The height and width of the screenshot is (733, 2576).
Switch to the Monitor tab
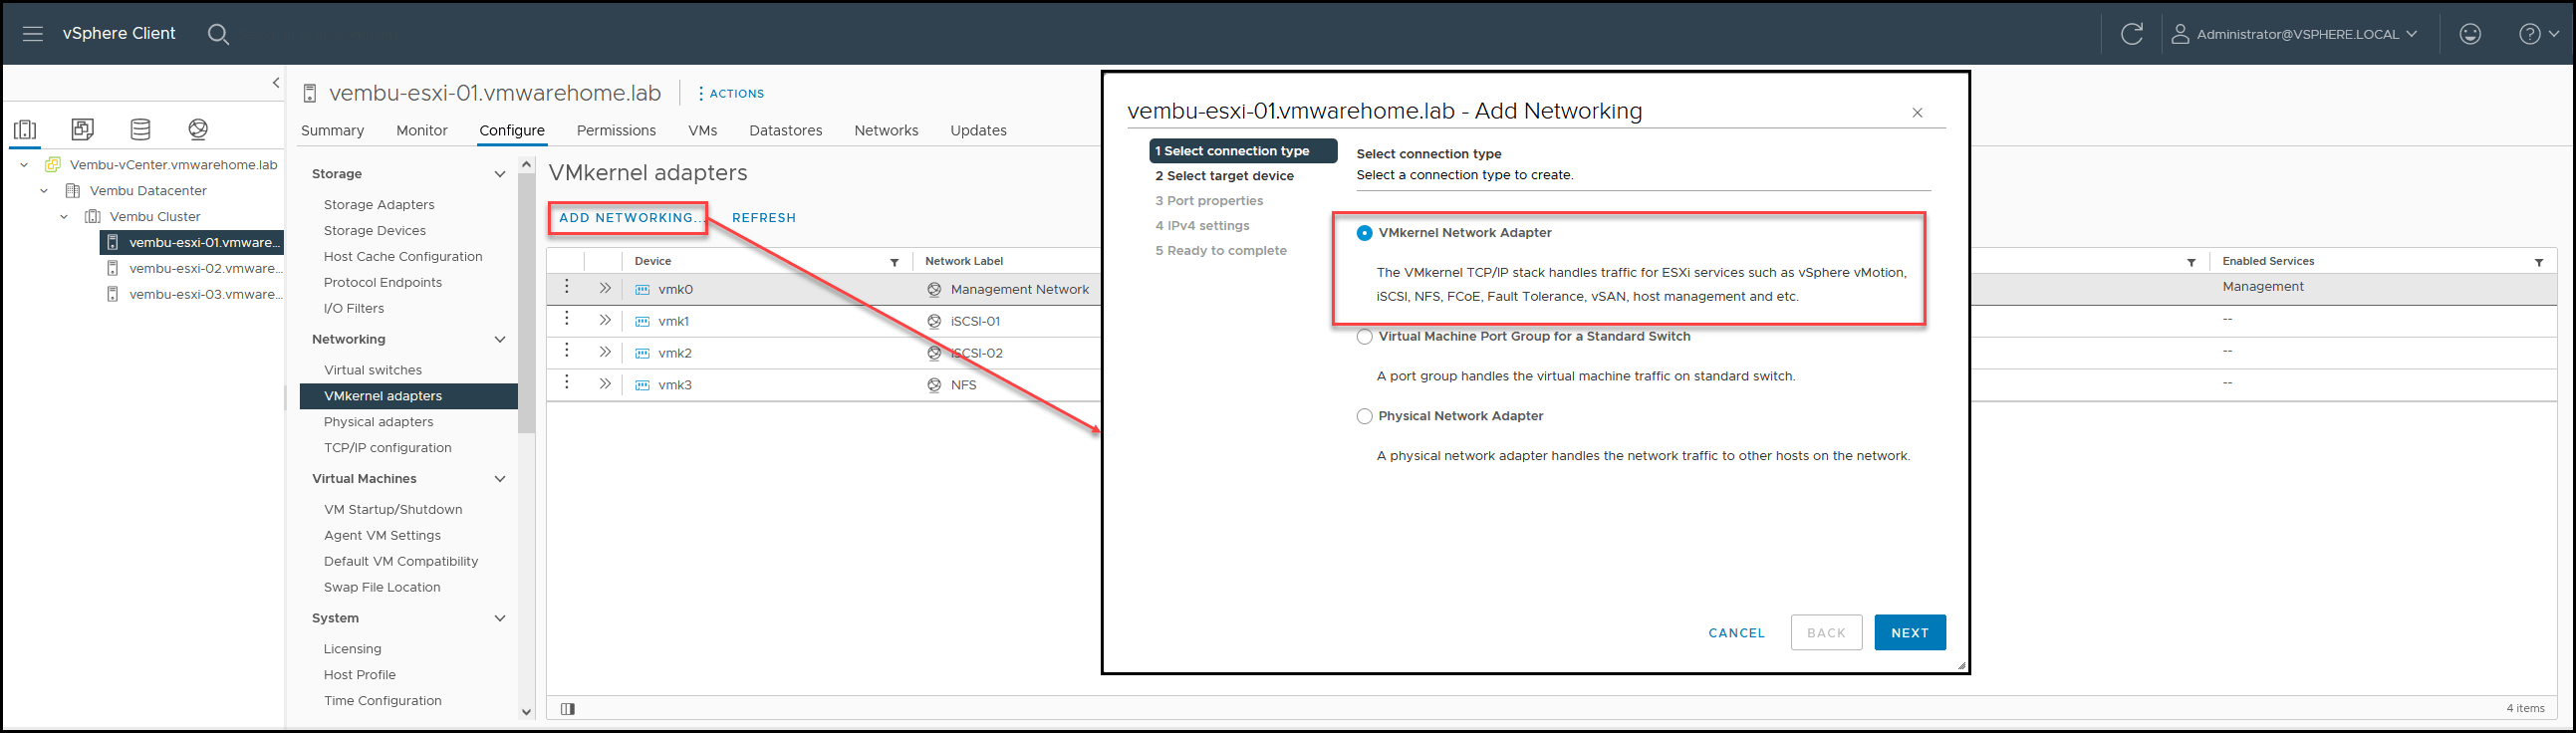(422, 130)
